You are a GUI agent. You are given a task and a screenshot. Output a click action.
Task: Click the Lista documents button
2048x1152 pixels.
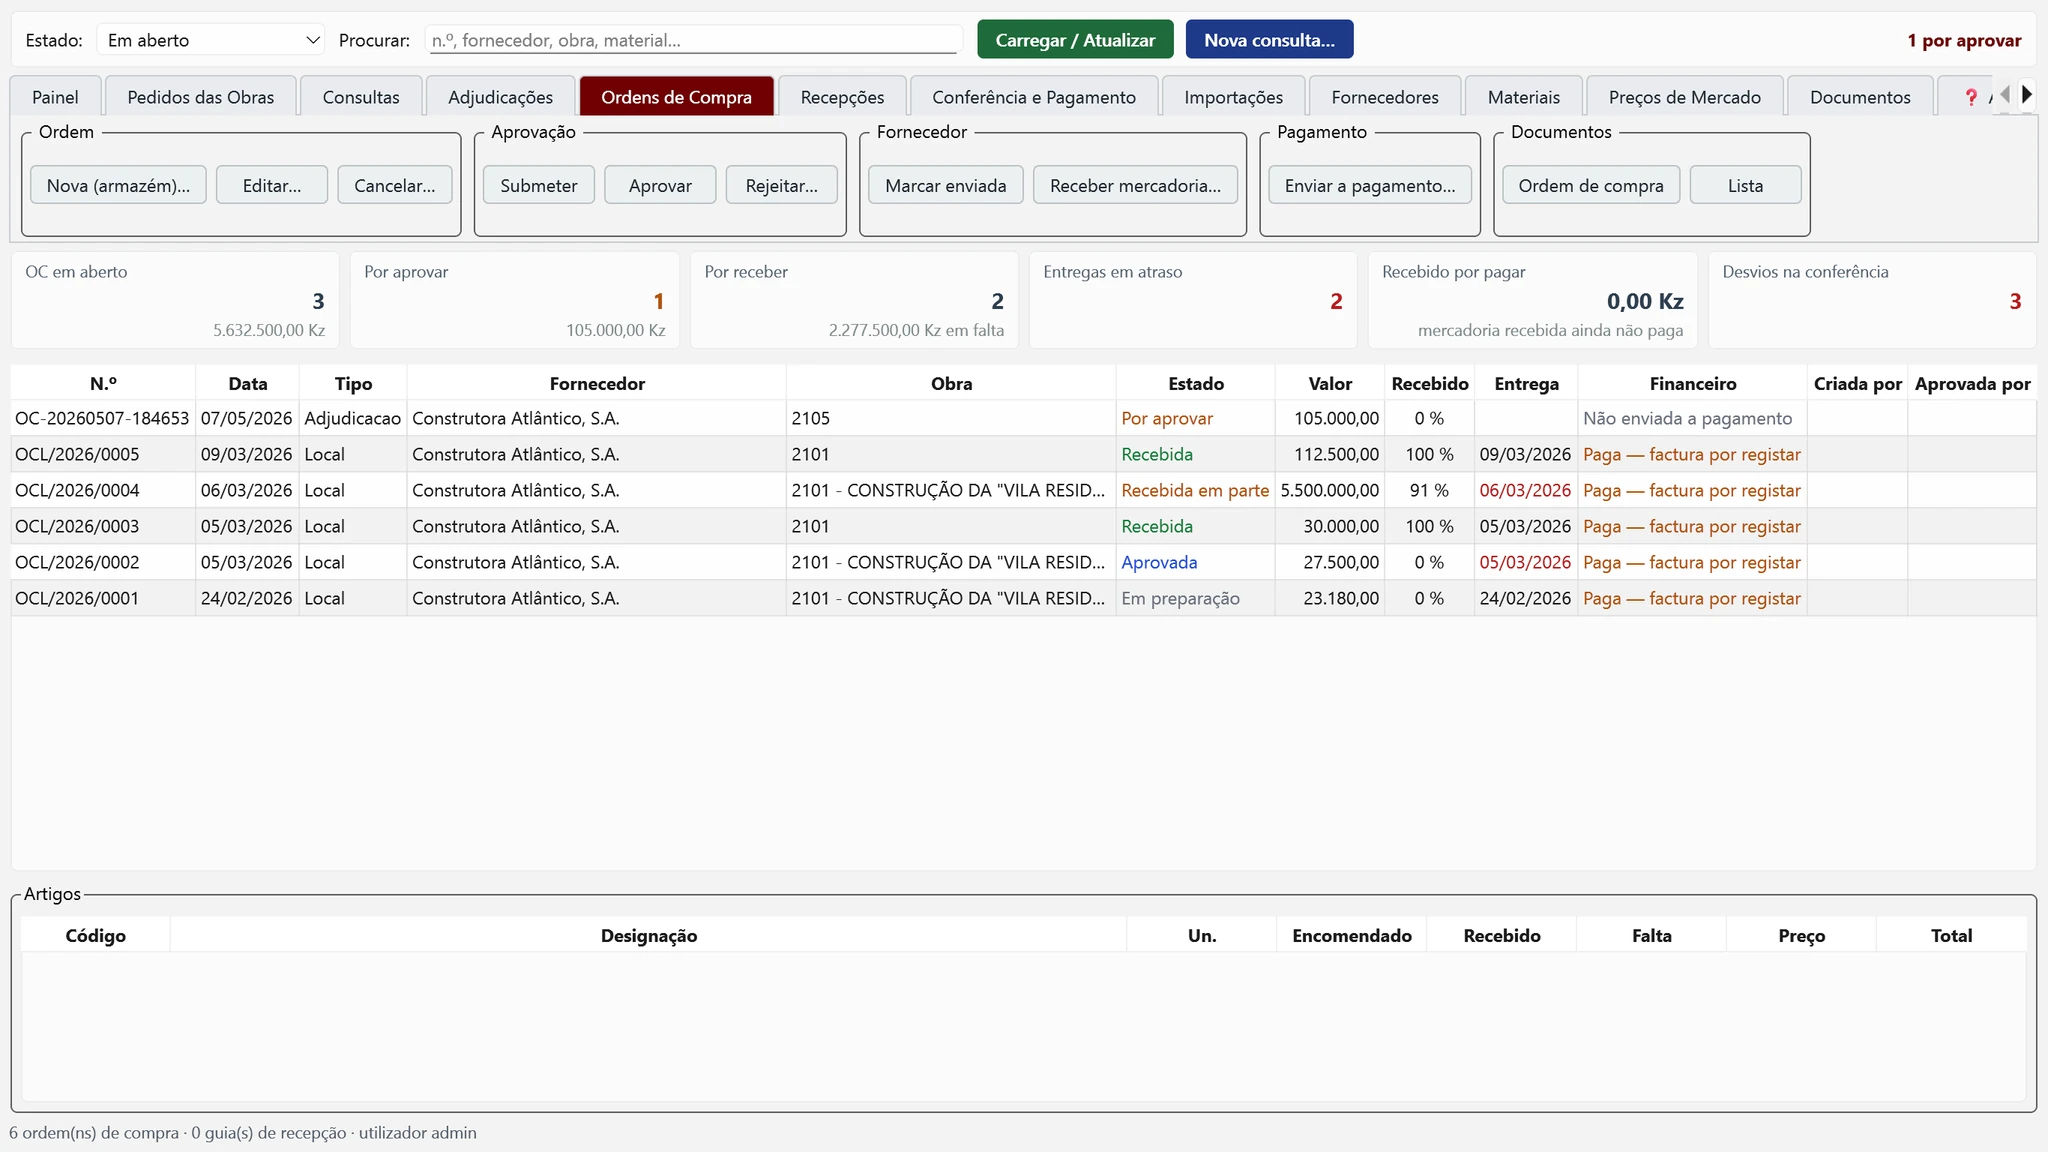tap(1745, 185)
